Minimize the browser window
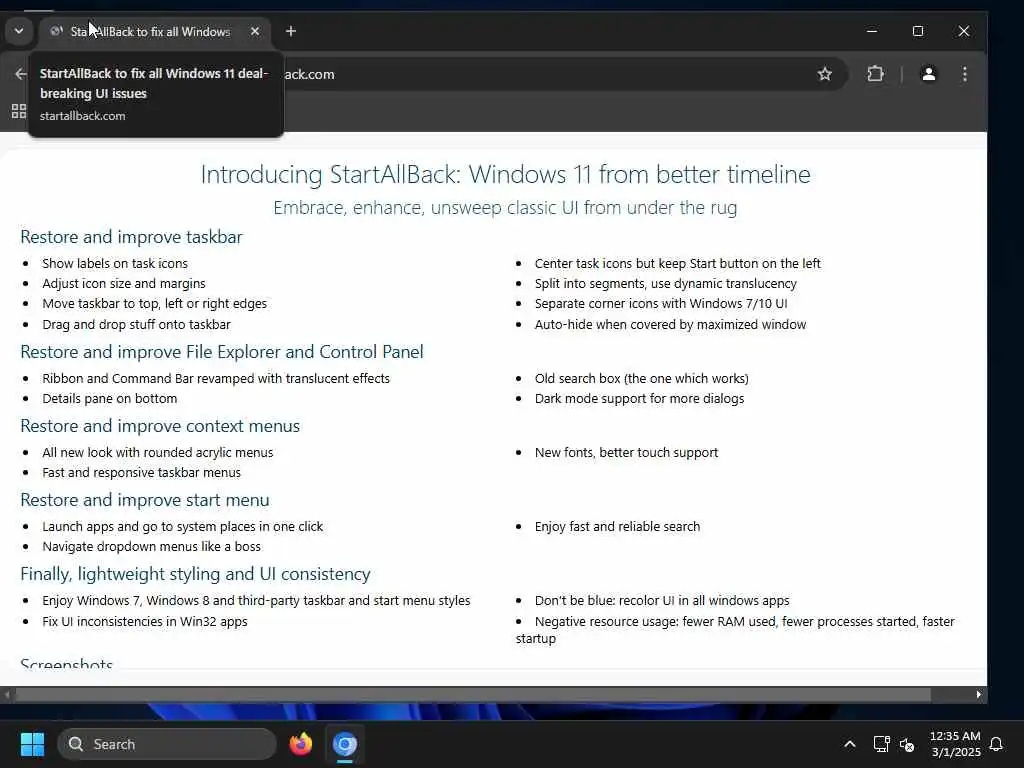This screenshot has width=1024, height=768. tap(872, 31)
